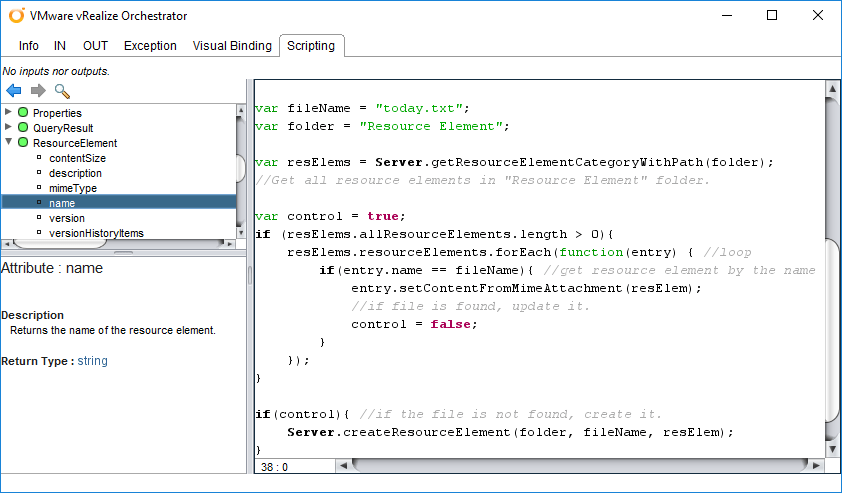Click the vRealize Orchestrator logo icon
The width and height of the screenshot is (842, 493).
[x=16, y=16]
